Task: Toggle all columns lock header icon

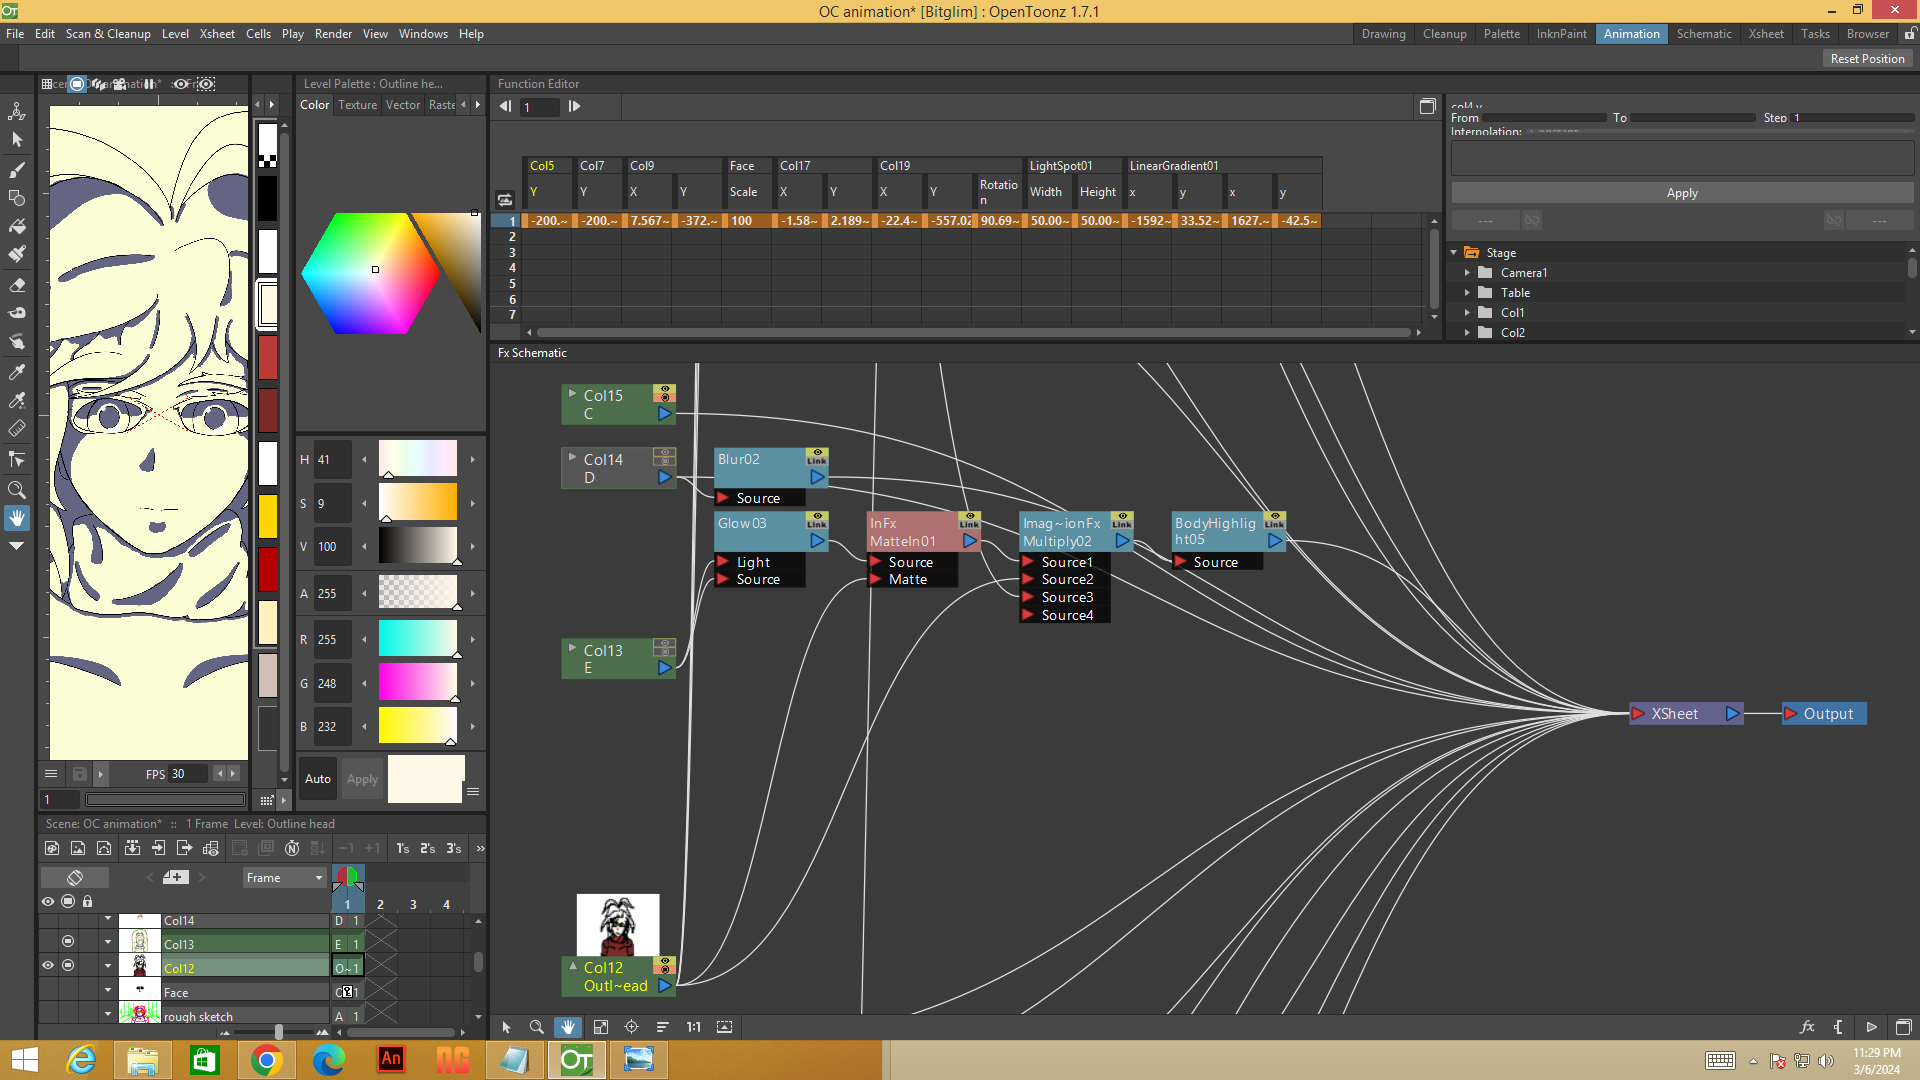Action: 88,902
